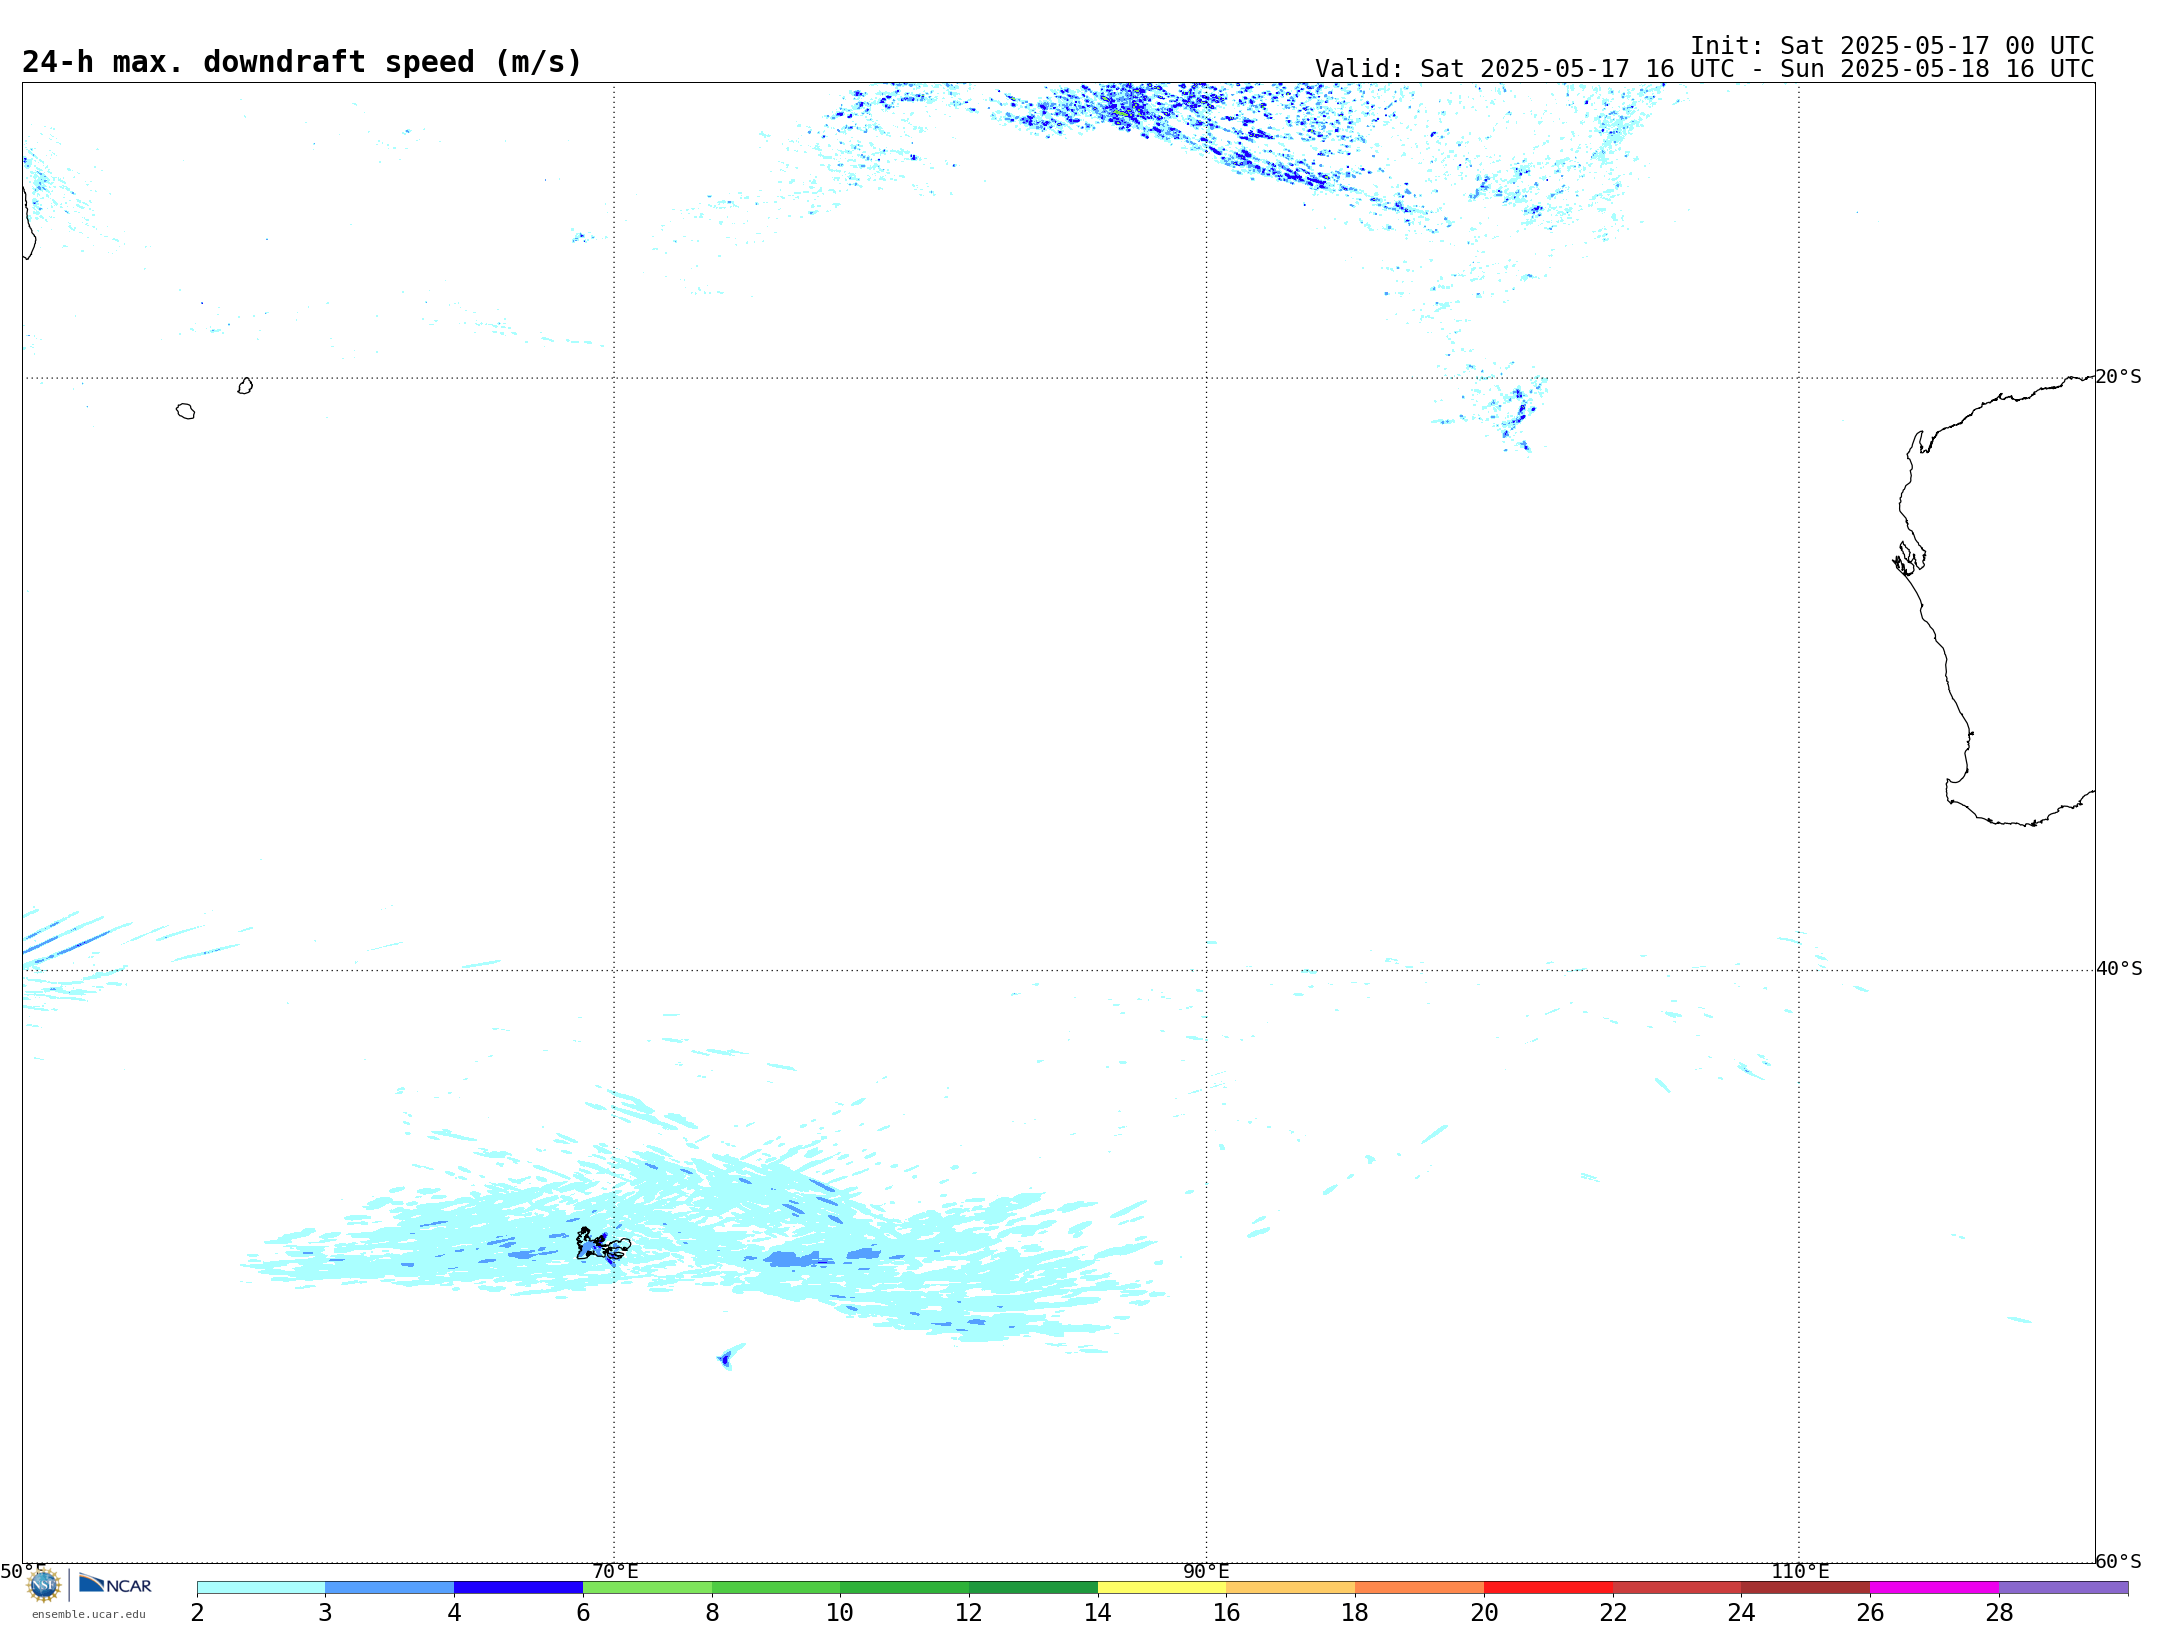Click the NSF logo icon
This screenshot has width=2160, height=1626.
click(x=43, y=1585)
